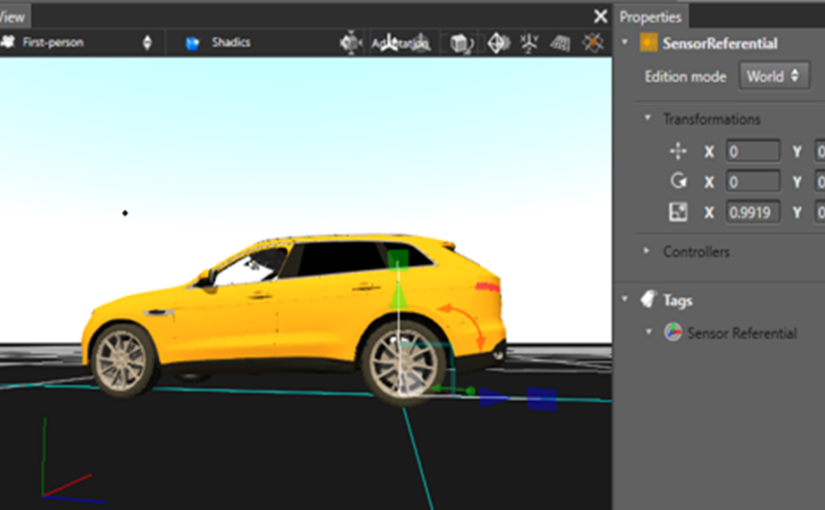Click the first-person camera icon
Viewport: 825px width, 510px height.
point(8,42)
